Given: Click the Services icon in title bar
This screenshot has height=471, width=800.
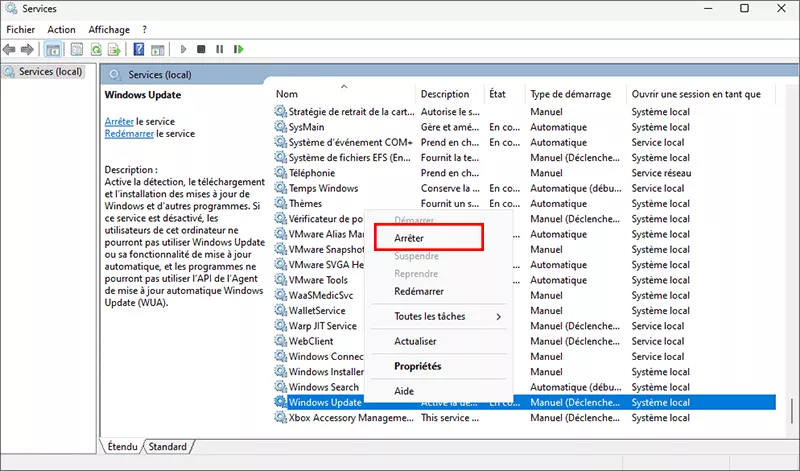Looking at the screenshot, I should 11,8.
